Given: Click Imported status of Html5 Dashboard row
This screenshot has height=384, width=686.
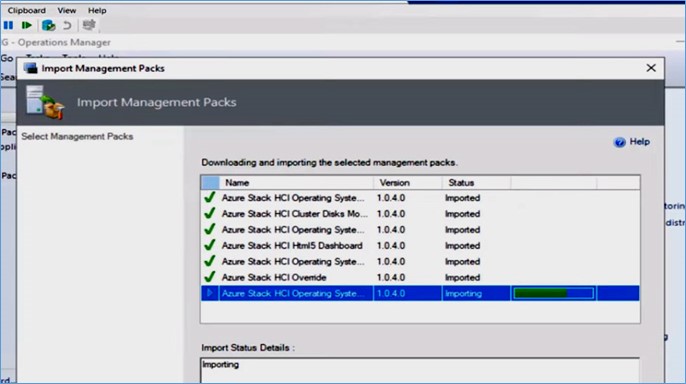Looking at the screenshot, I should (x=462, y=246).
